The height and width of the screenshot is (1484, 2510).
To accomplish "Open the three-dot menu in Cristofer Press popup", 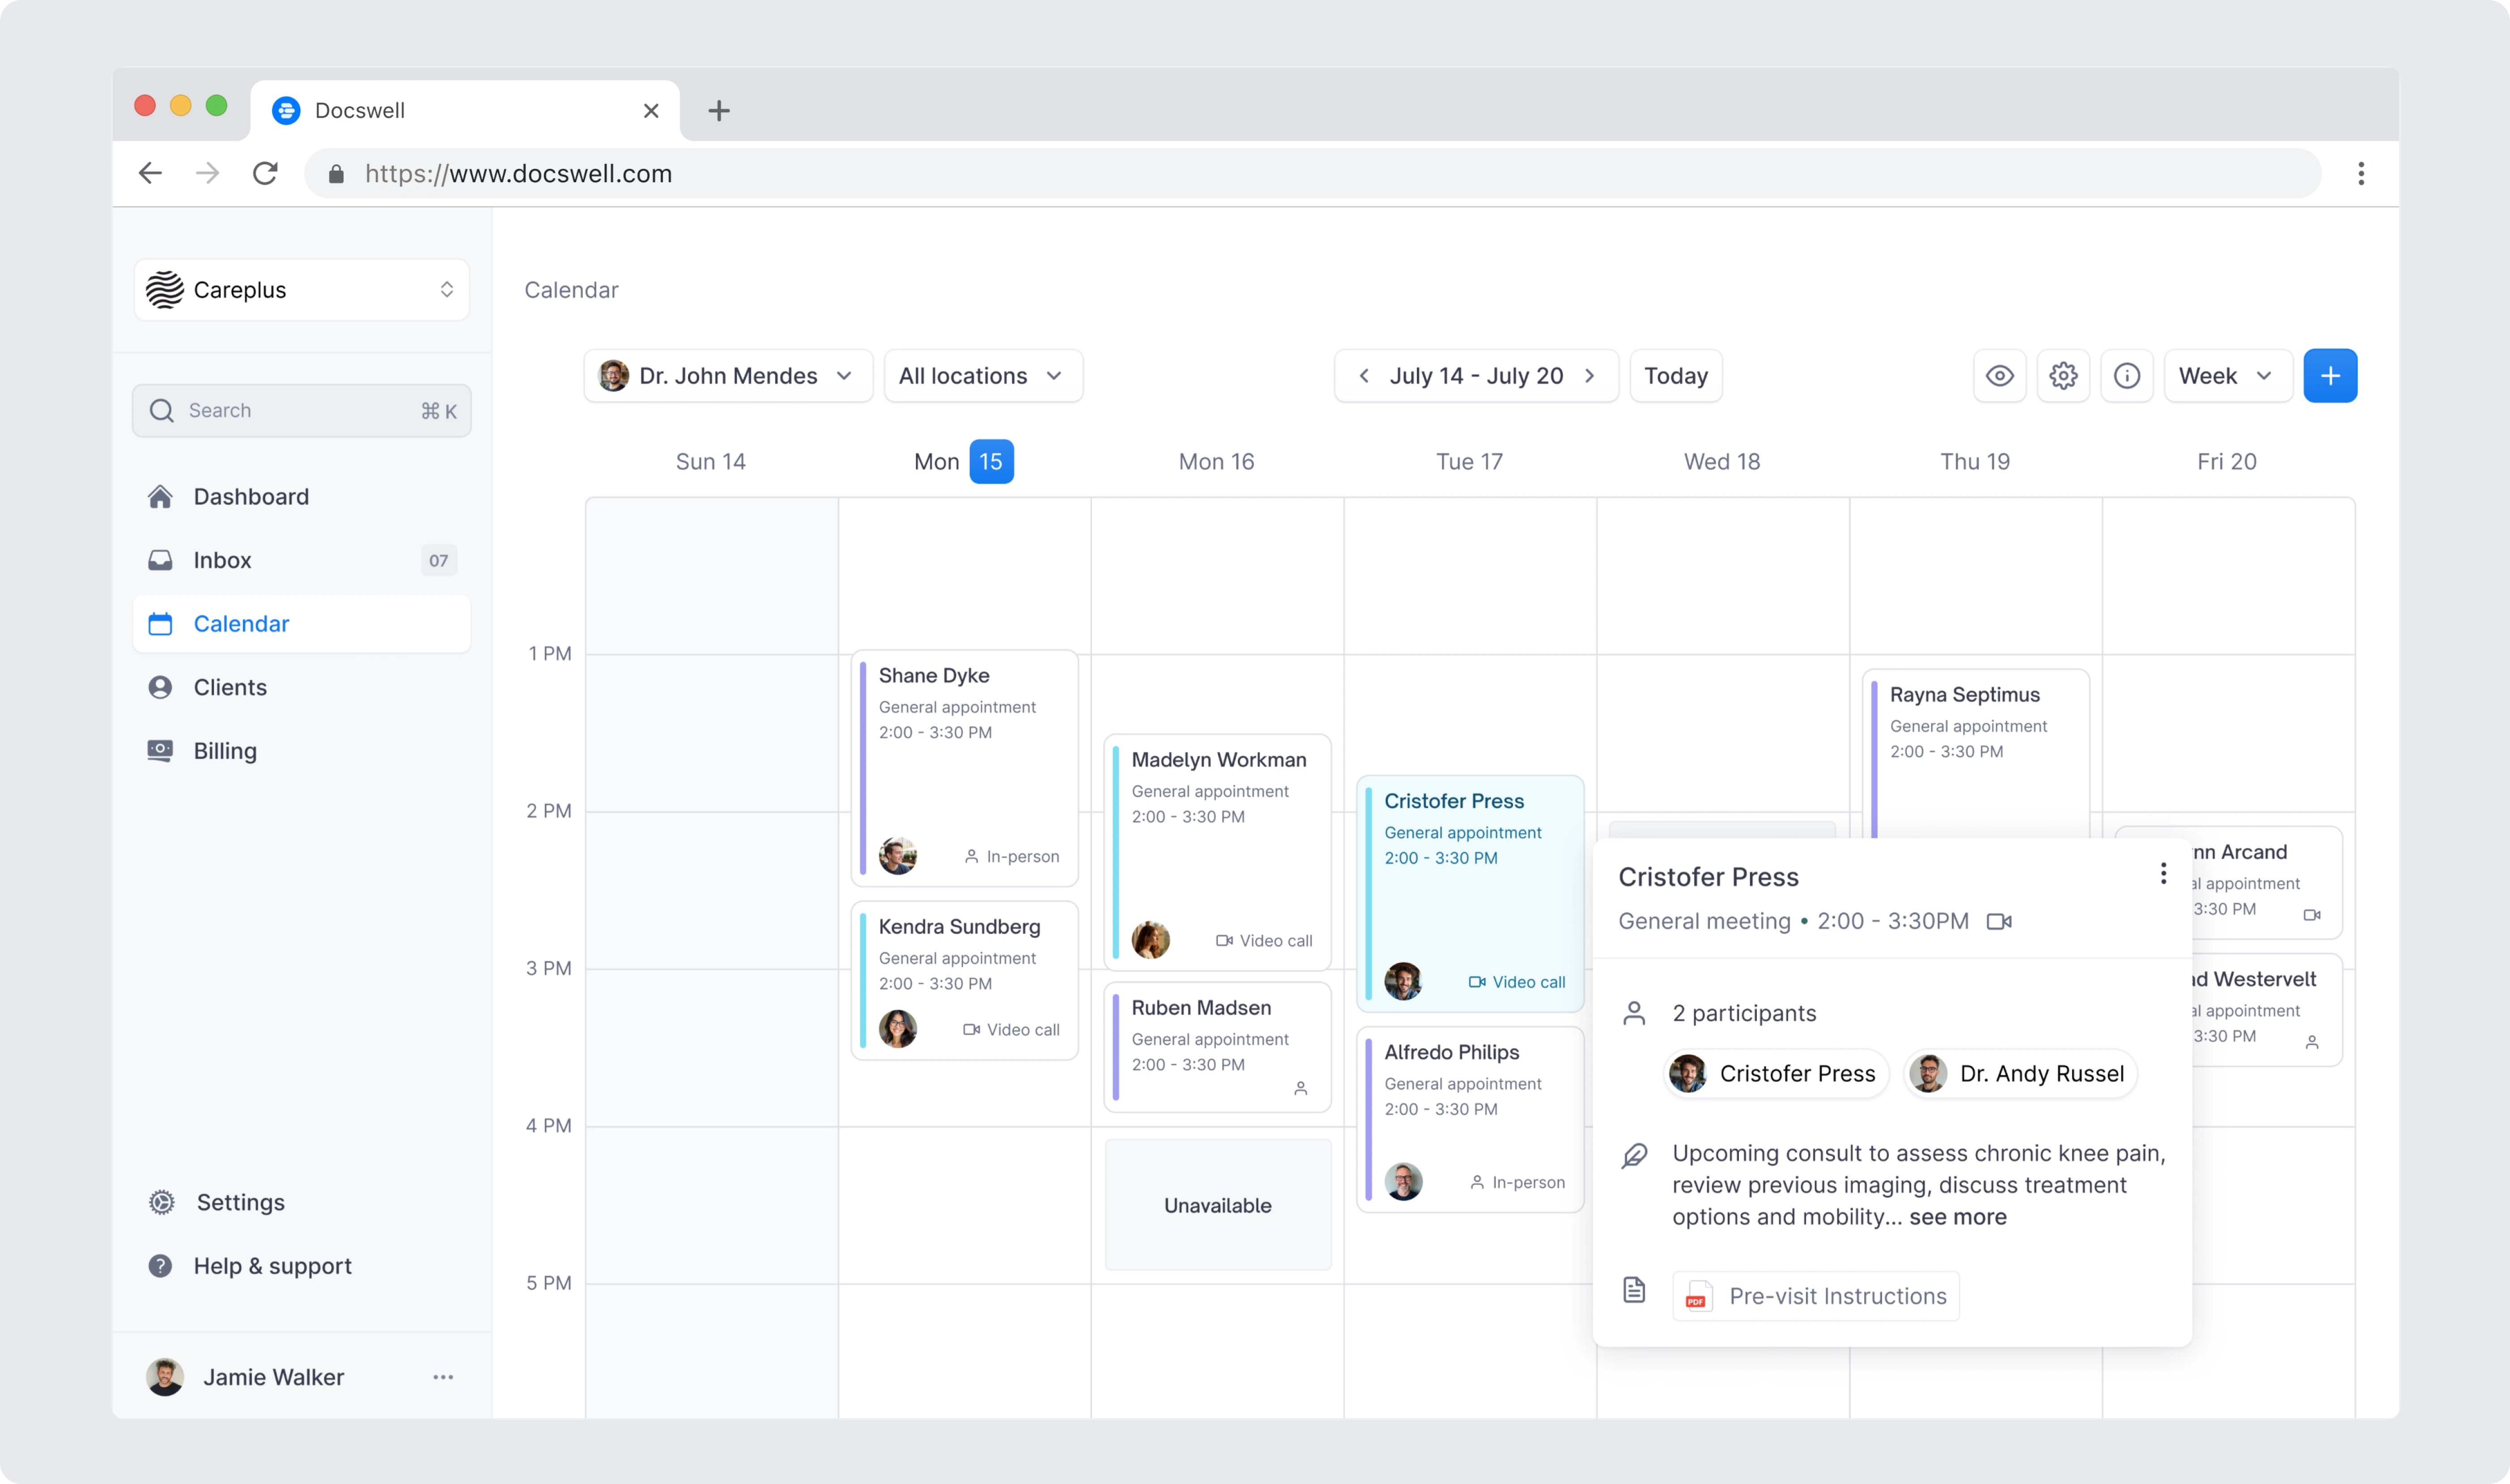I will tap(2162, 874).
